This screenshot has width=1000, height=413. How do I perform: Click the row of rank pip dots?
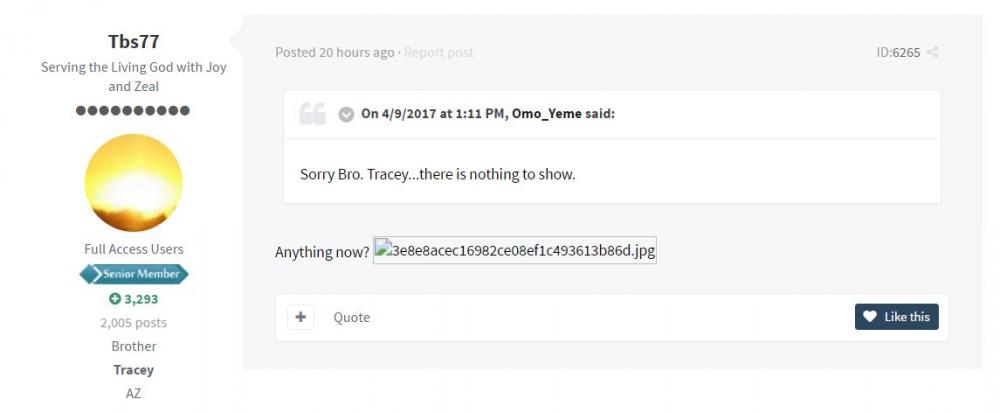(133, 110)
